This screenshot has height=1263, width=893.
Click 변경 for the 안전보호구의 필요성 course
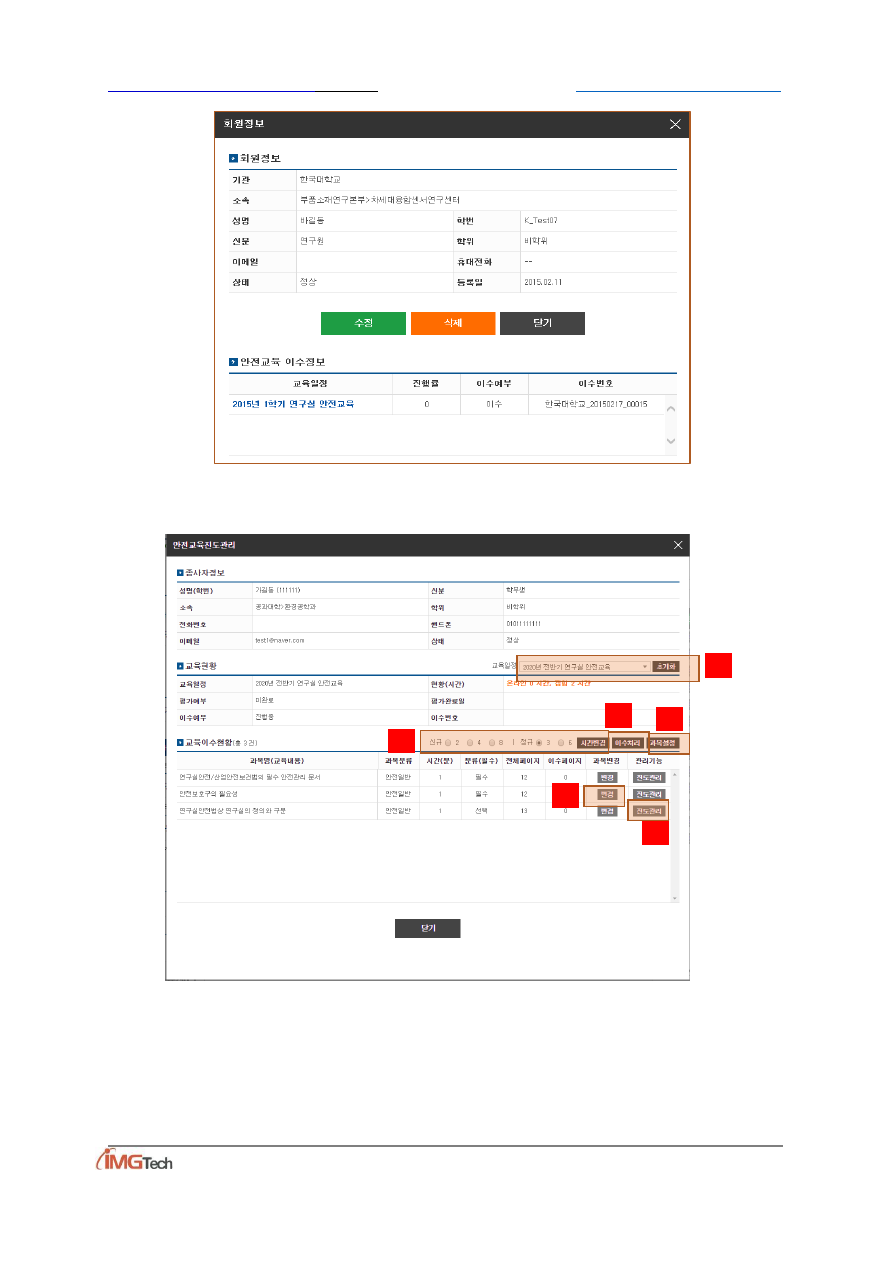[606, 794]
